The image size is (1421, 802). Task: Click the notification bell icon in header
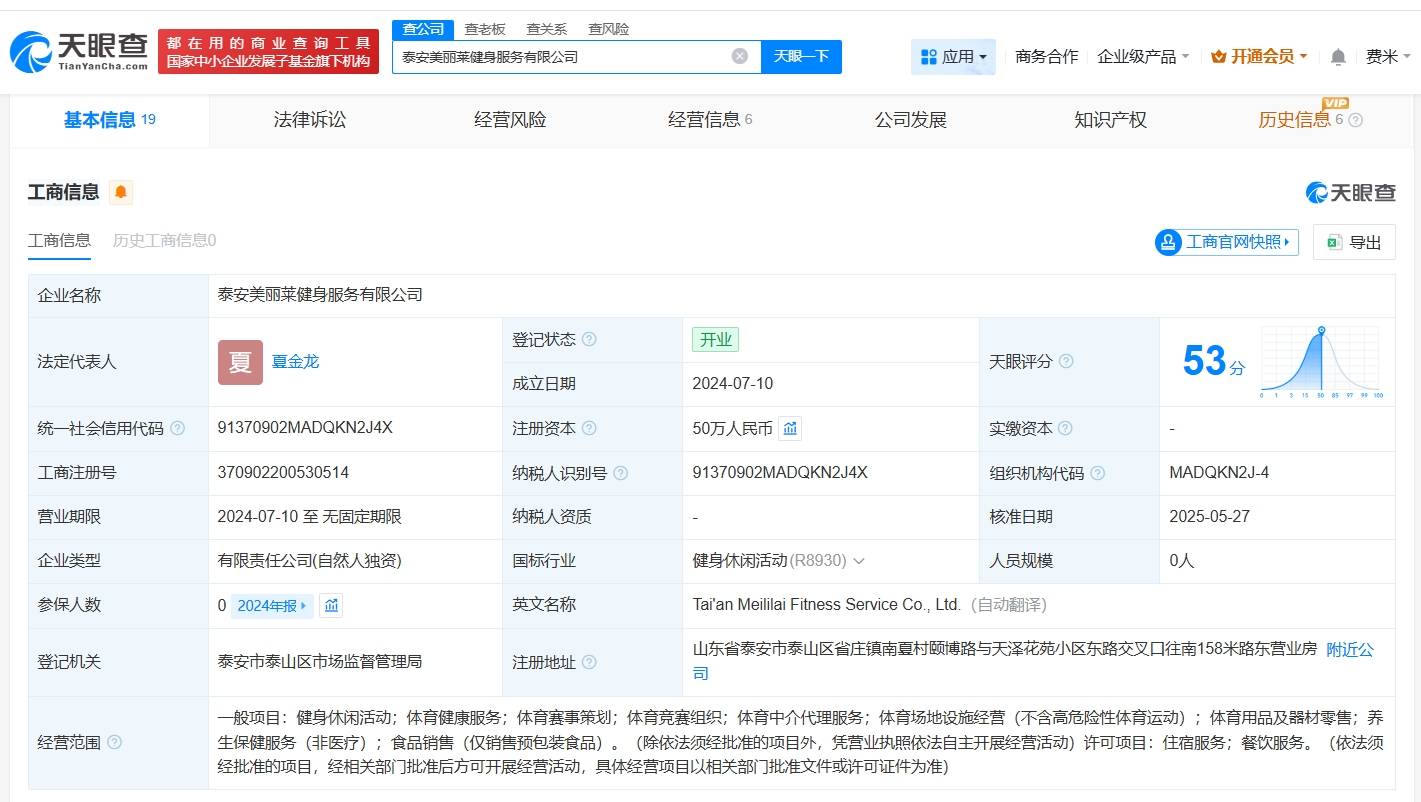click(1338, 57)
